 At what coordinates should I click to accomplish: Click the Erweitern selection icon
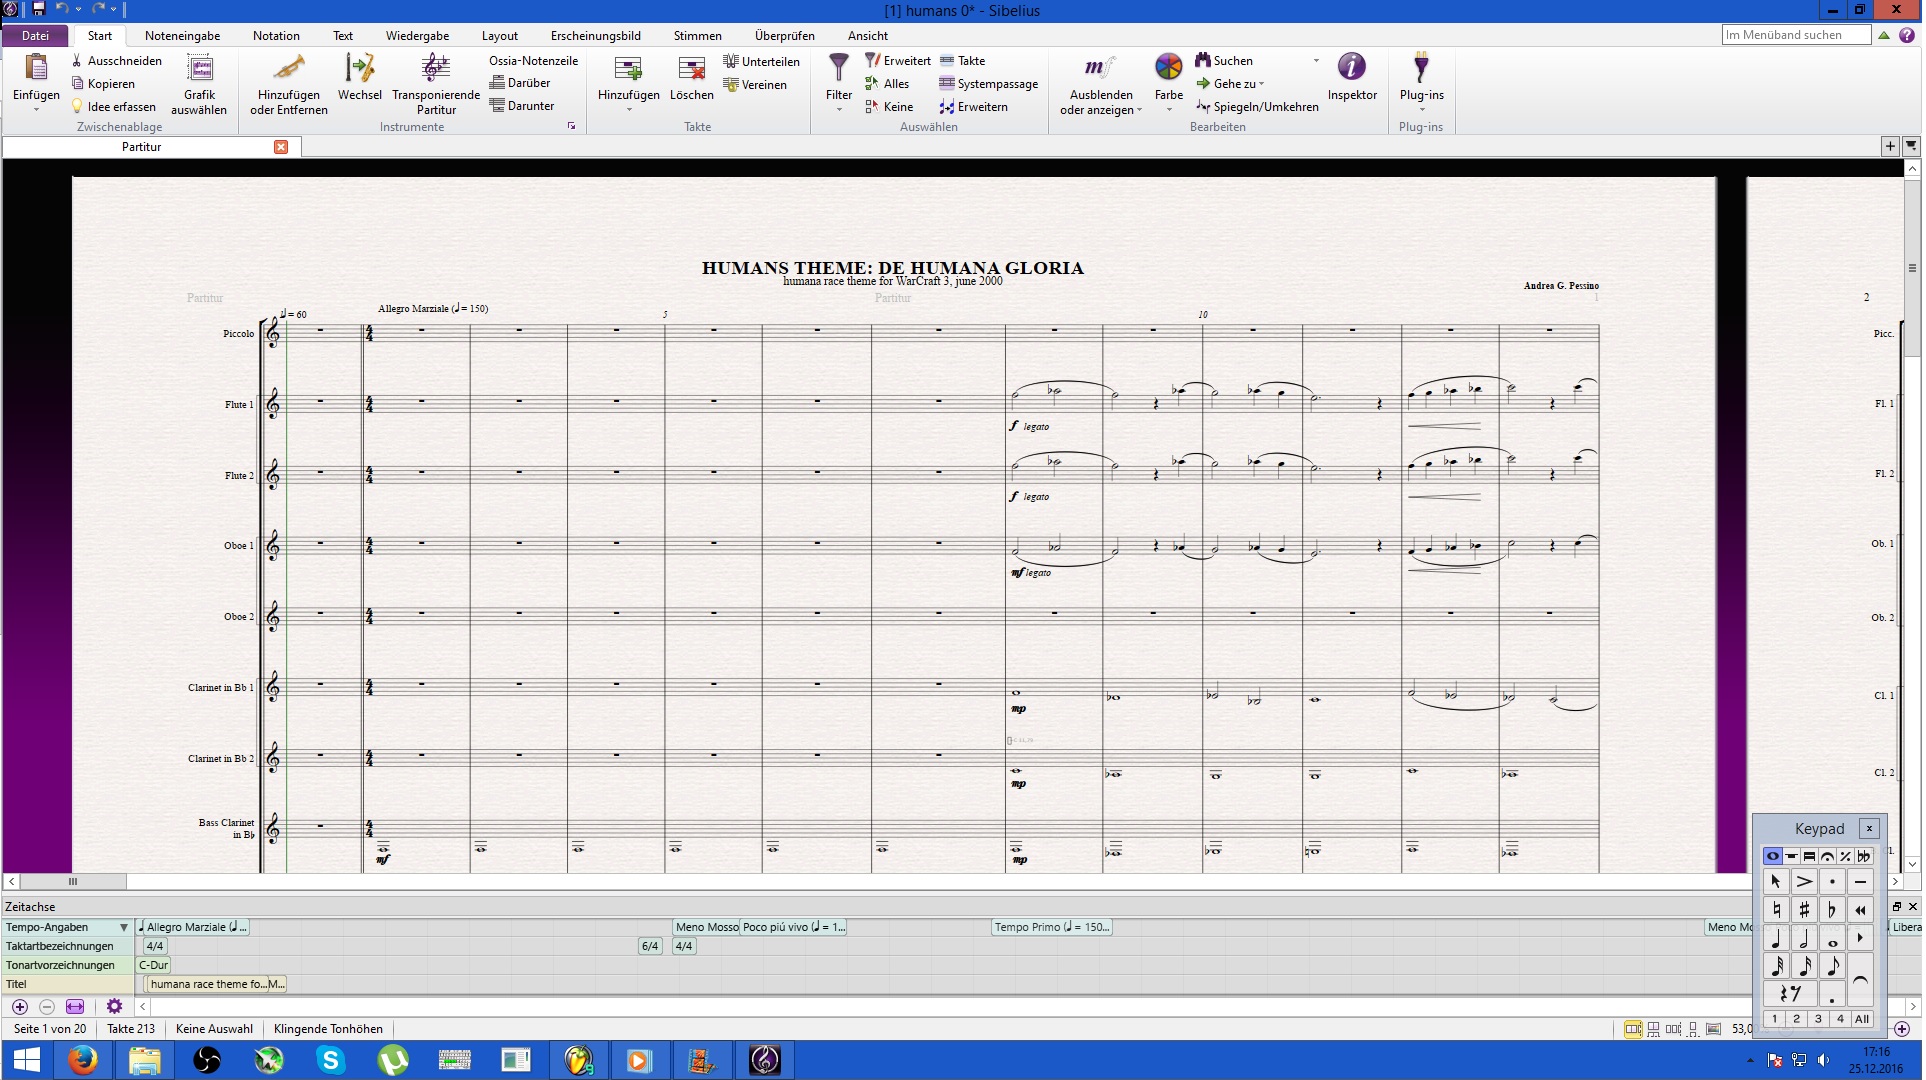(946, 107)
